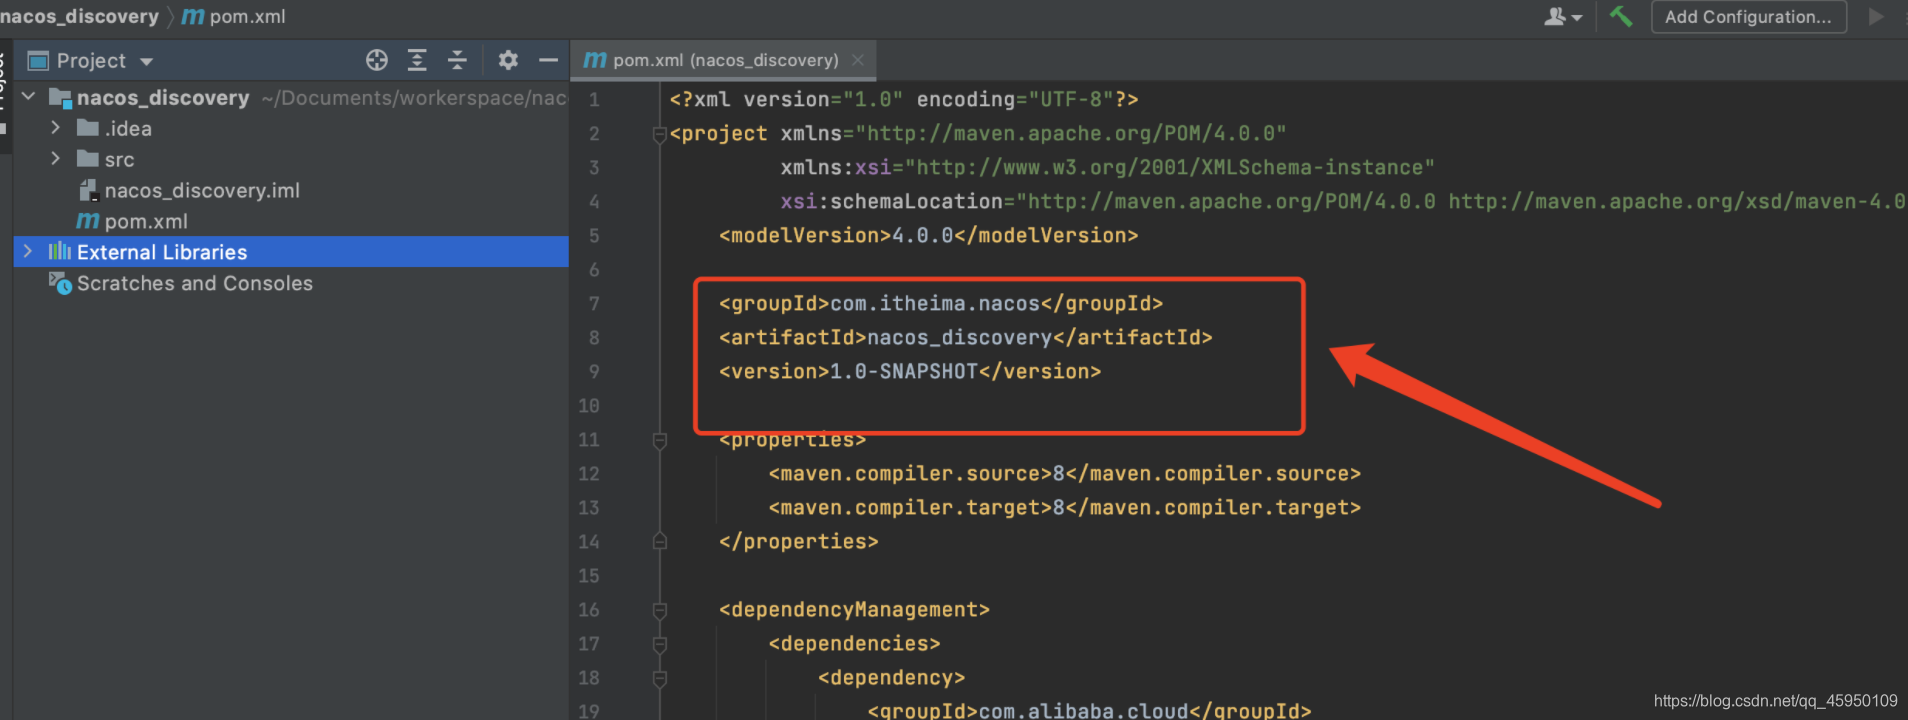Fold the project tag at line 2
1908x720 pixels.
(x=660, y=134)
